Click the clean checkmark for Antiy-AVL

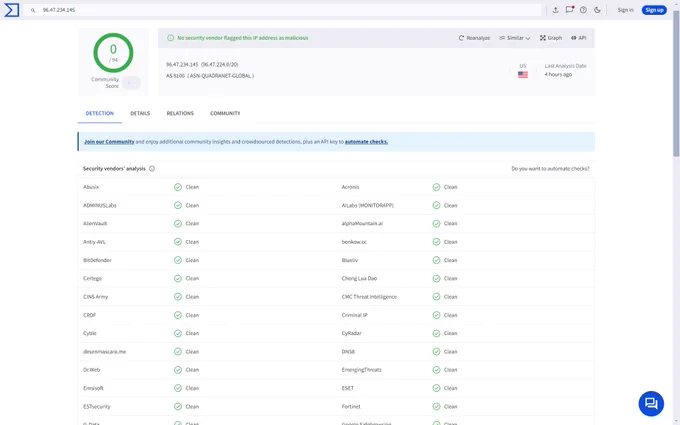178,242
